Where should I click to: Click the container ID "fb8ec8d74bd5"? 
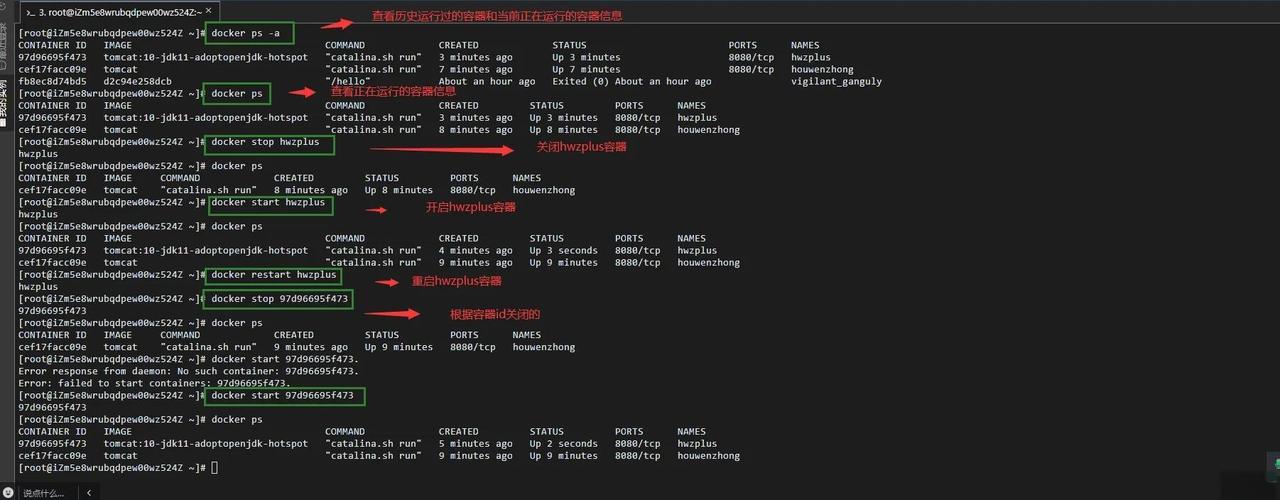52,82
